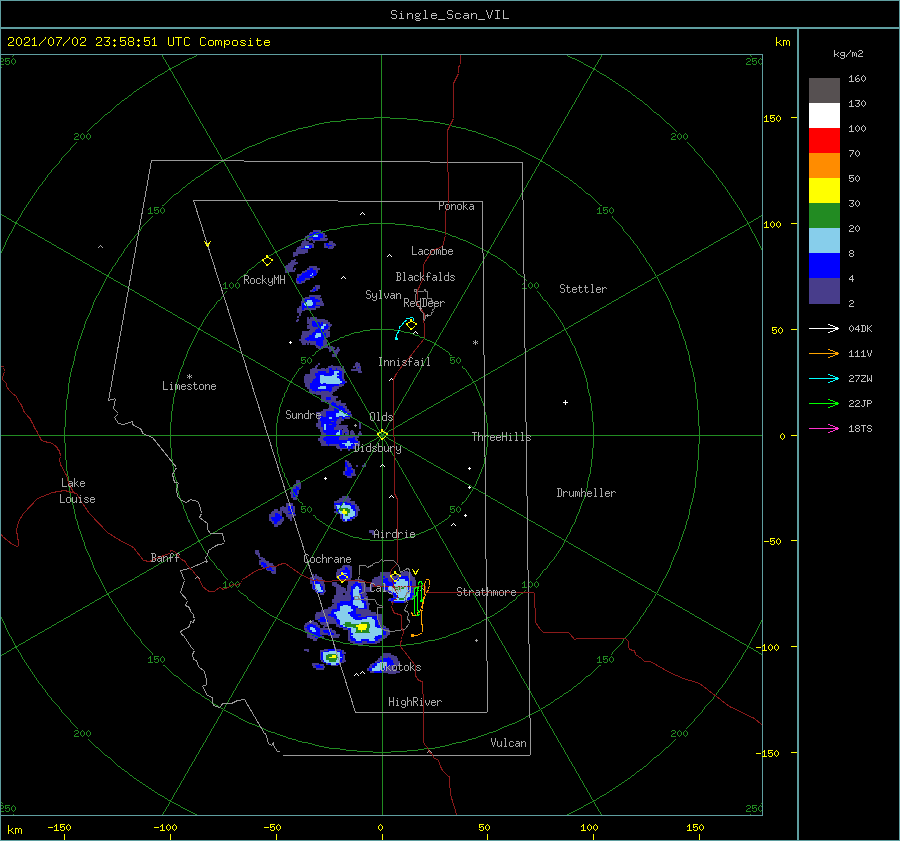
Task: Click the storm cell north of Airdrie
Action: pyautogui.click(x=346, y=510)
